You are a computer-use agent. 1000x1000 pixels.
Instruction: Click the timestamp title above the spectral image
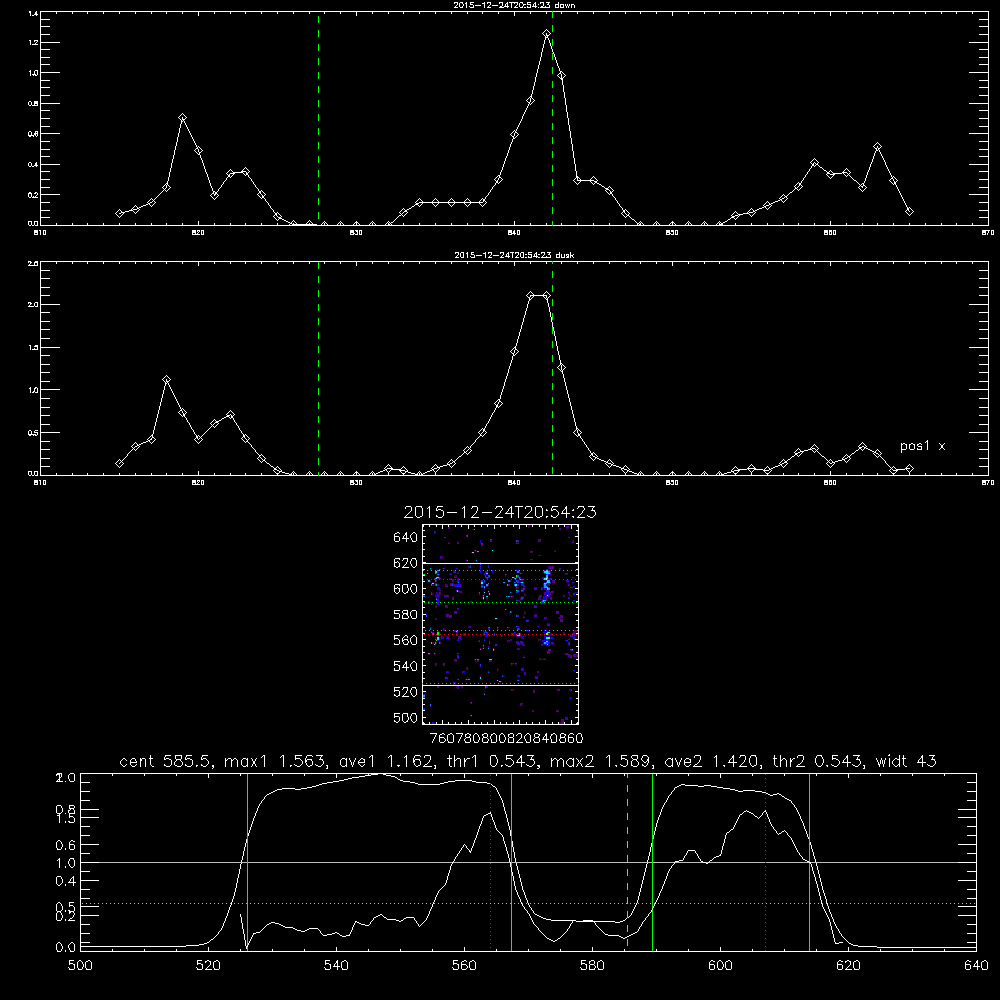tap(500, 512)
